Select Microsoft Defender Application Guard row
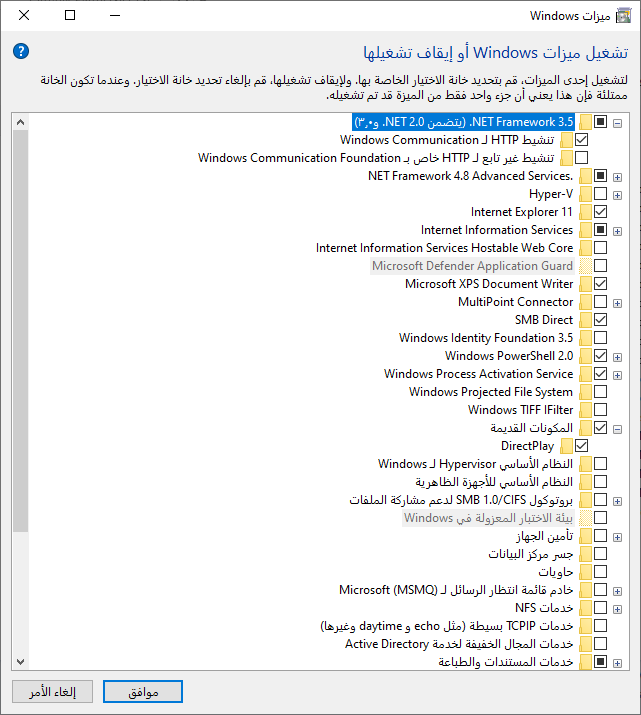The height and width of the screenshot is (715, 641). coord(472,266)
